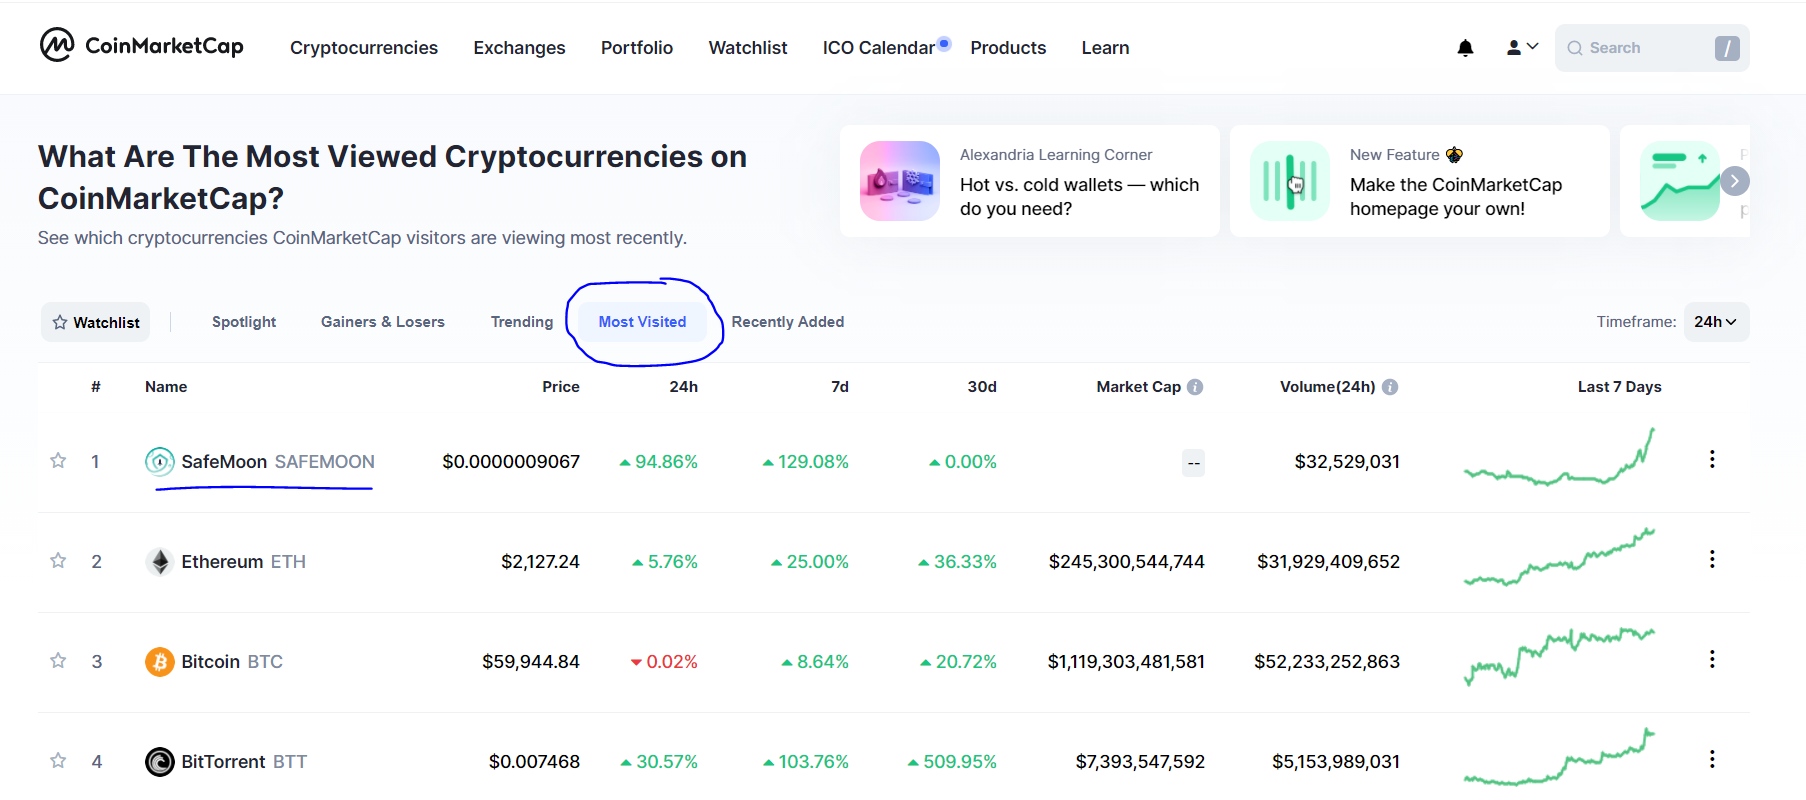Click the Bitcoin price $59,944.84

[x=531, y=661]
